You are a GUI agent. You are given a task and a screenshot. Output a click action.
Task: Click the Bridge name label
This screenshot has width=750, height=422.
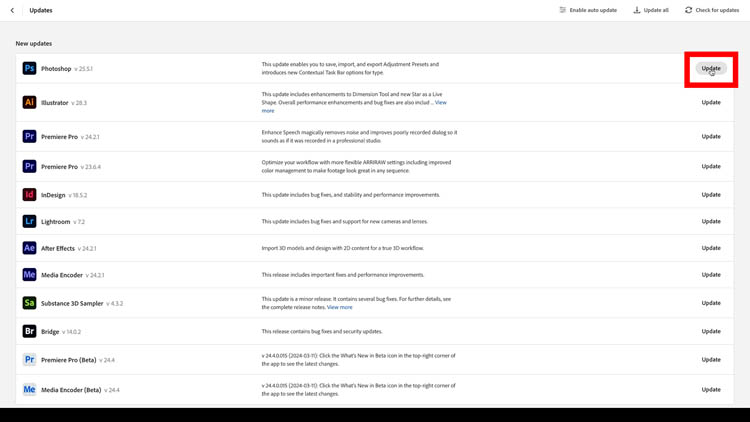pos(50,332)
